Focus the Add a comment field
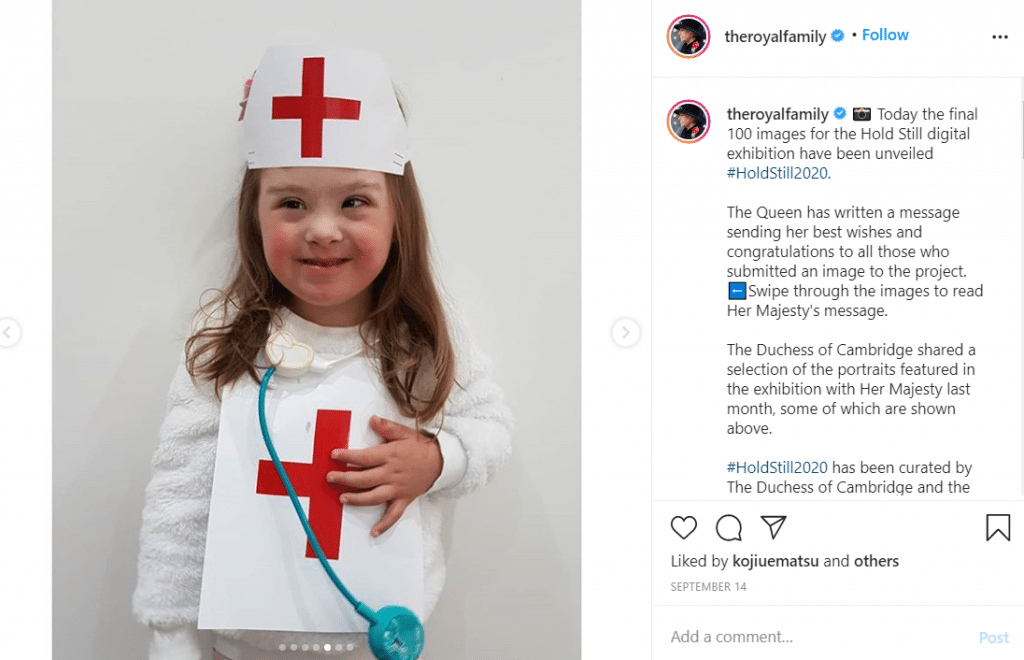This screenshot has height=660, width=1024. coord(816,636)
